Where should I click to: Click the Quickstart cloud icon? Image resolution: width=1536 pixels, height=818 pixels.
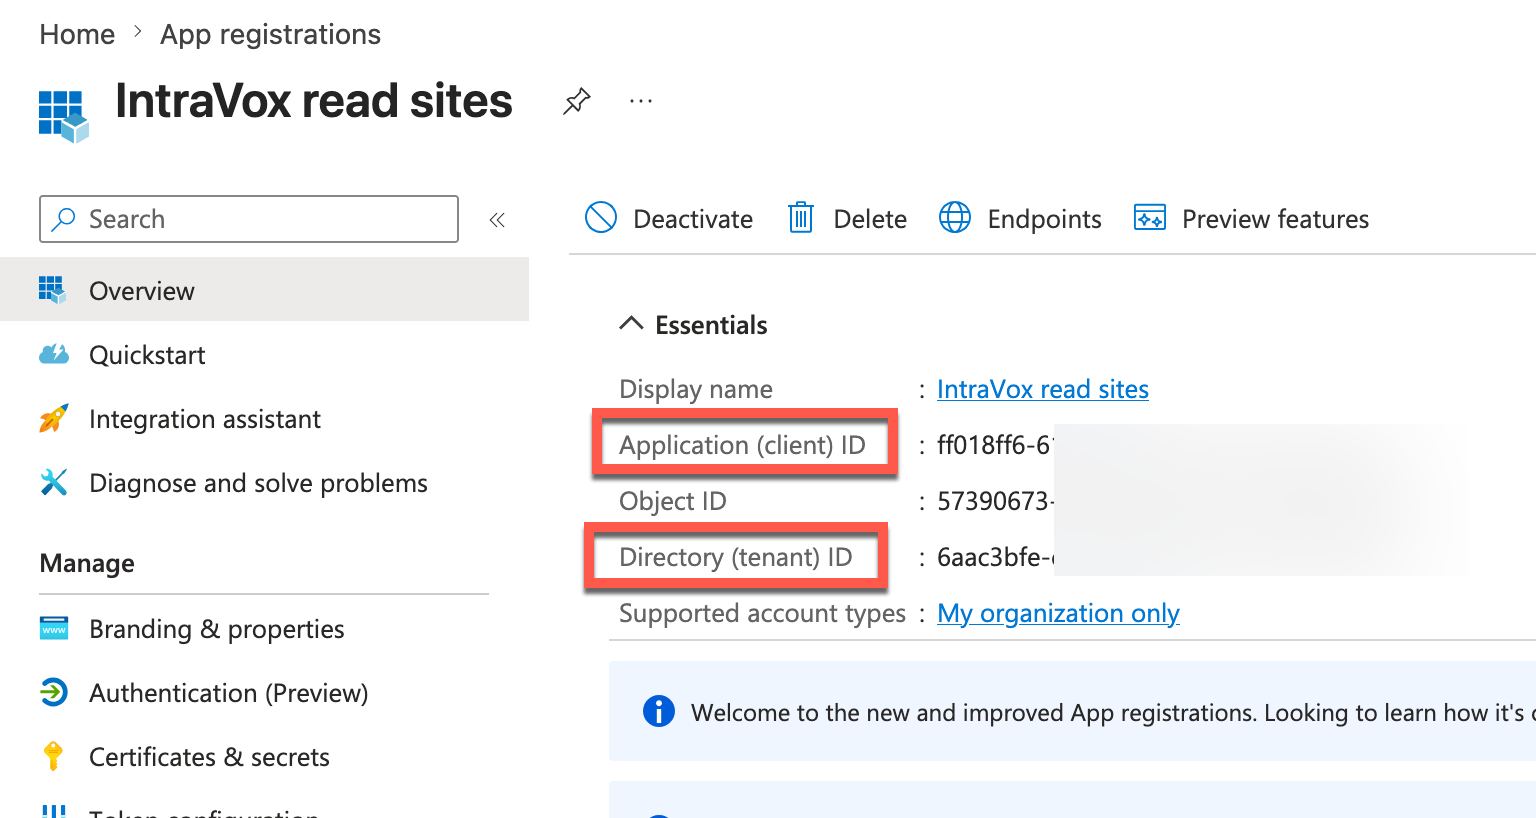click(x=54, y=354)
